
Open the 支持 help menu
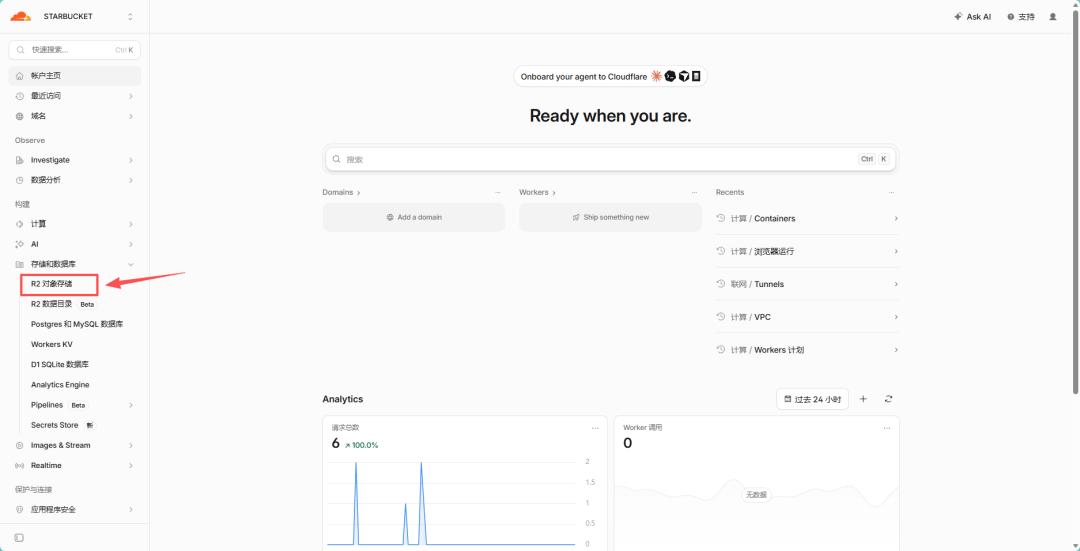coord(1021,17)
